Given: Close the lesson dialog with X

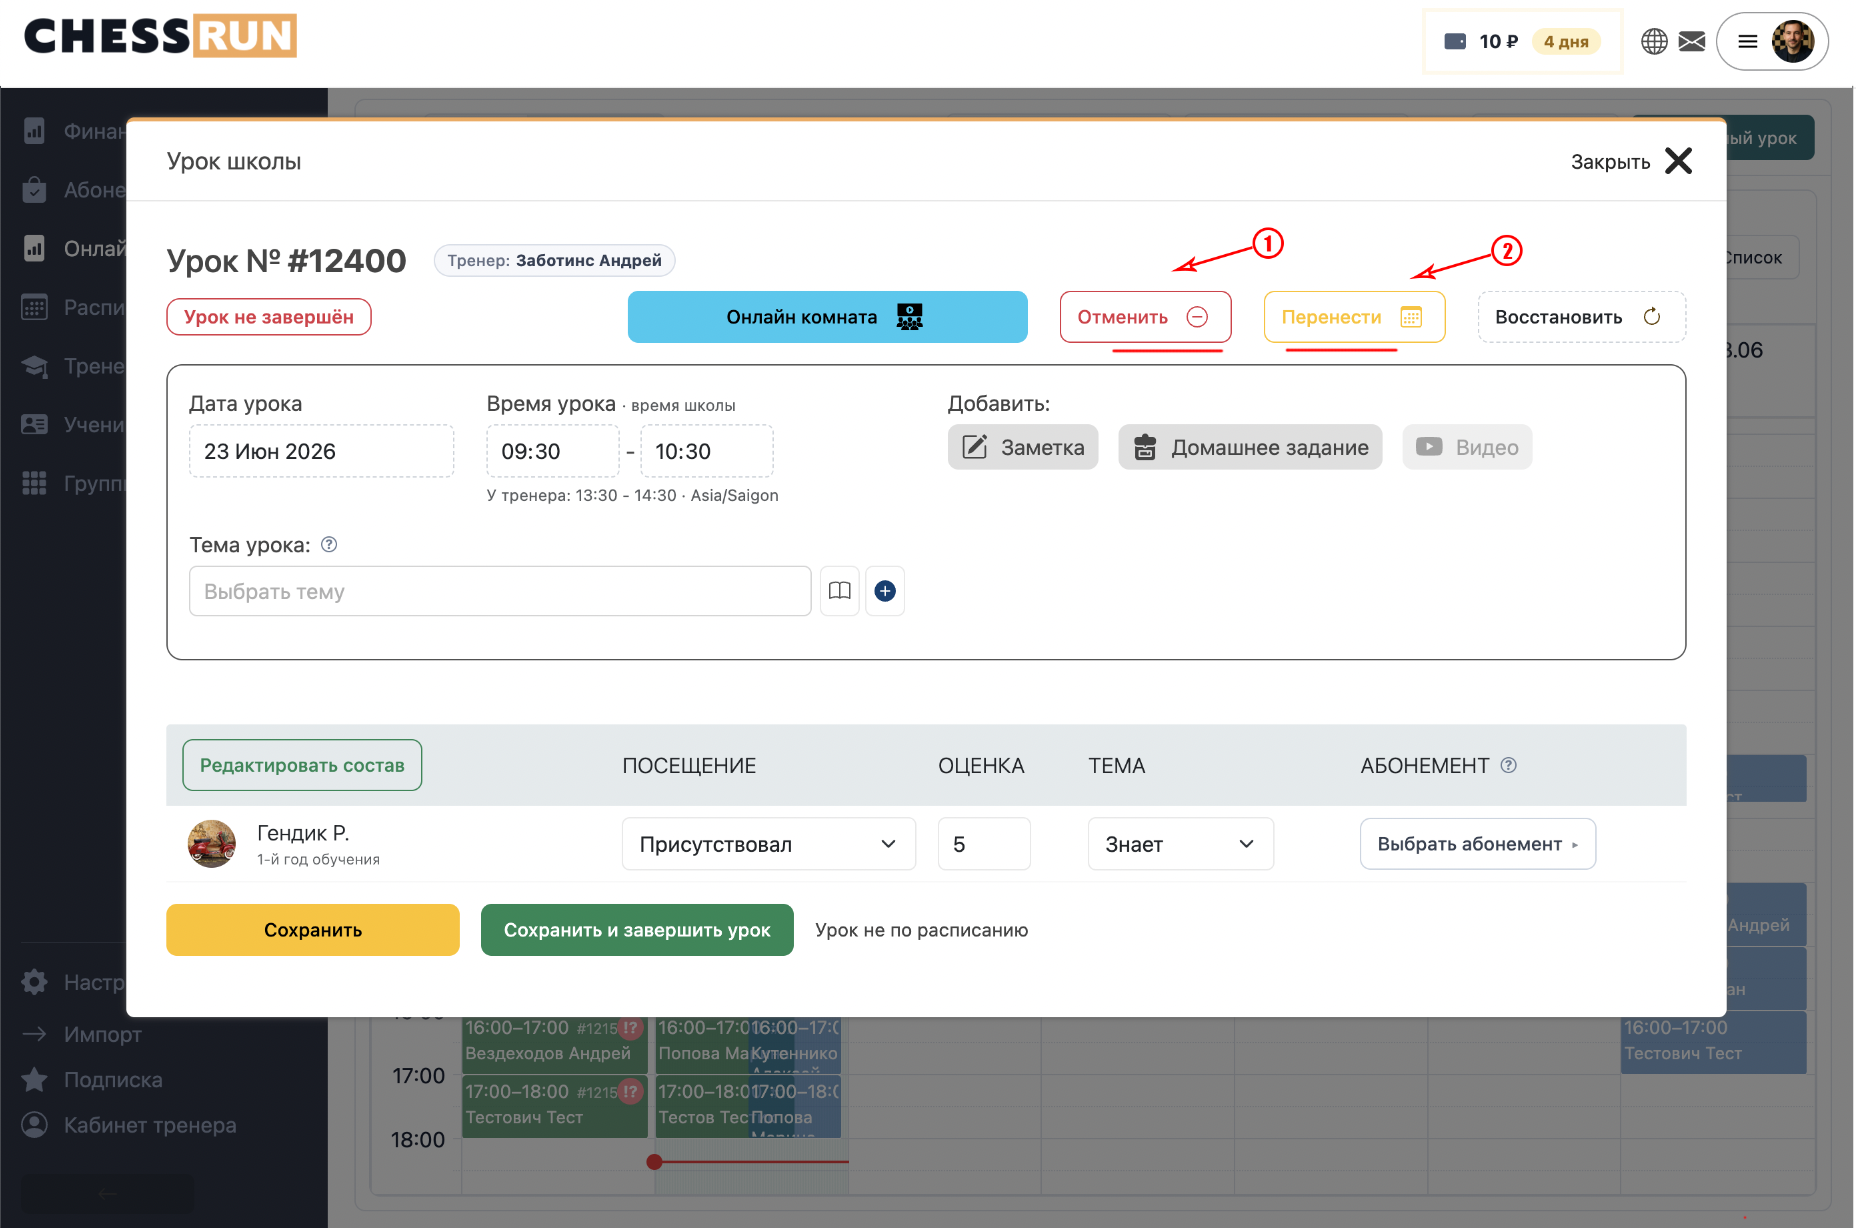Looking at the screenshot, I should 1678,161.
